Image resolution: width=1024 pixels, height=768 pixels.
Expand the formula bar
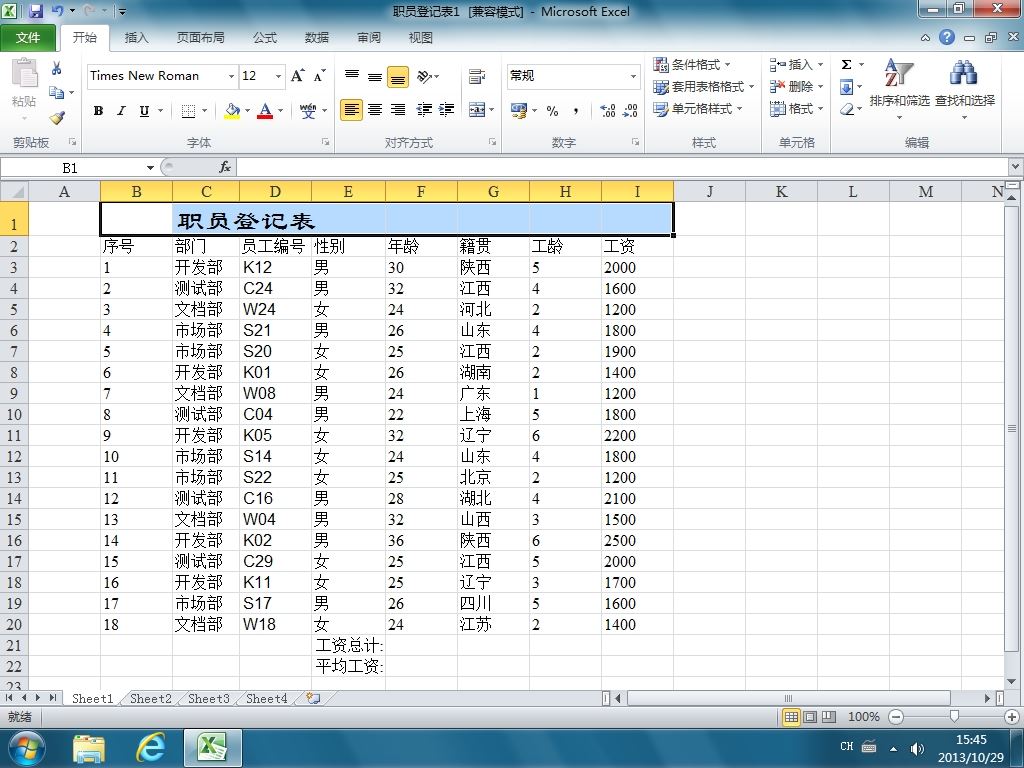click(1015, 167)
